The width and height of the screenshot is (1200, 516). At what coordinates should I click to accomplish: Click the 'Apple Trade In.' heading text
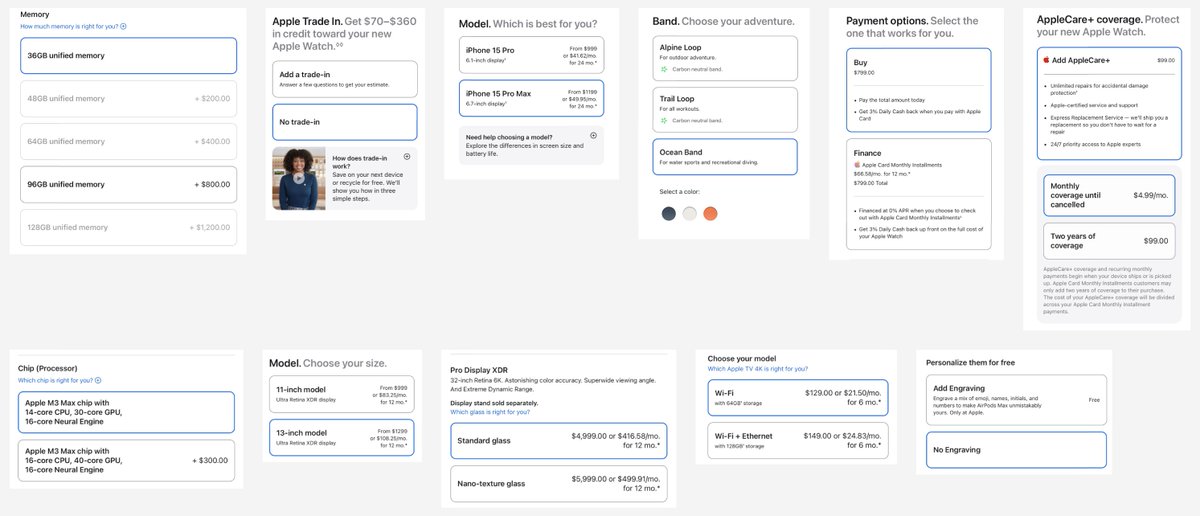(x=308, y=21)
